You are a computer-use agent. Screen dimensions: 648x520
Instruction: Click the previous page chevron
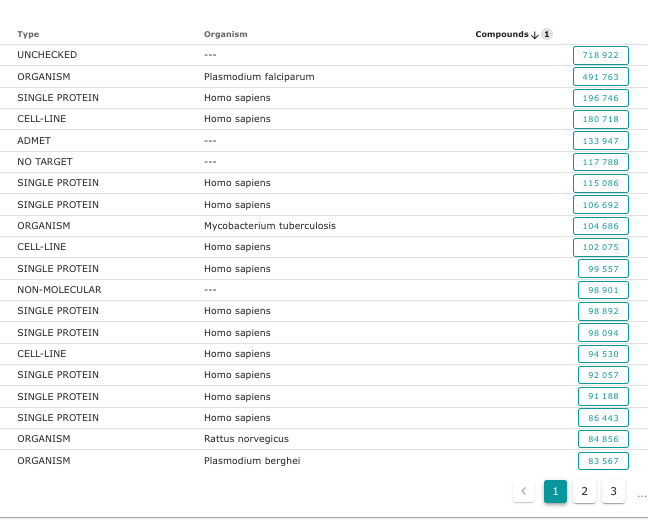(524, 491)
